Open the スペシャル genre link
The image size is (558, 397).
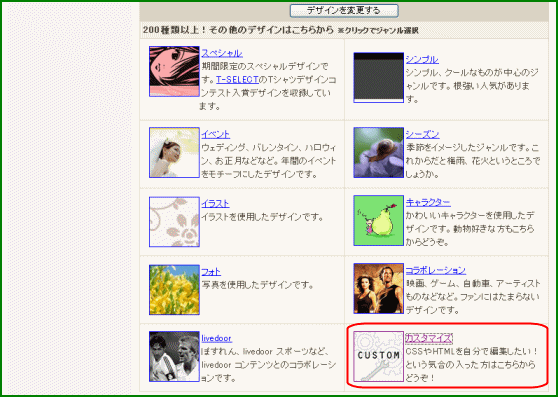222,53
